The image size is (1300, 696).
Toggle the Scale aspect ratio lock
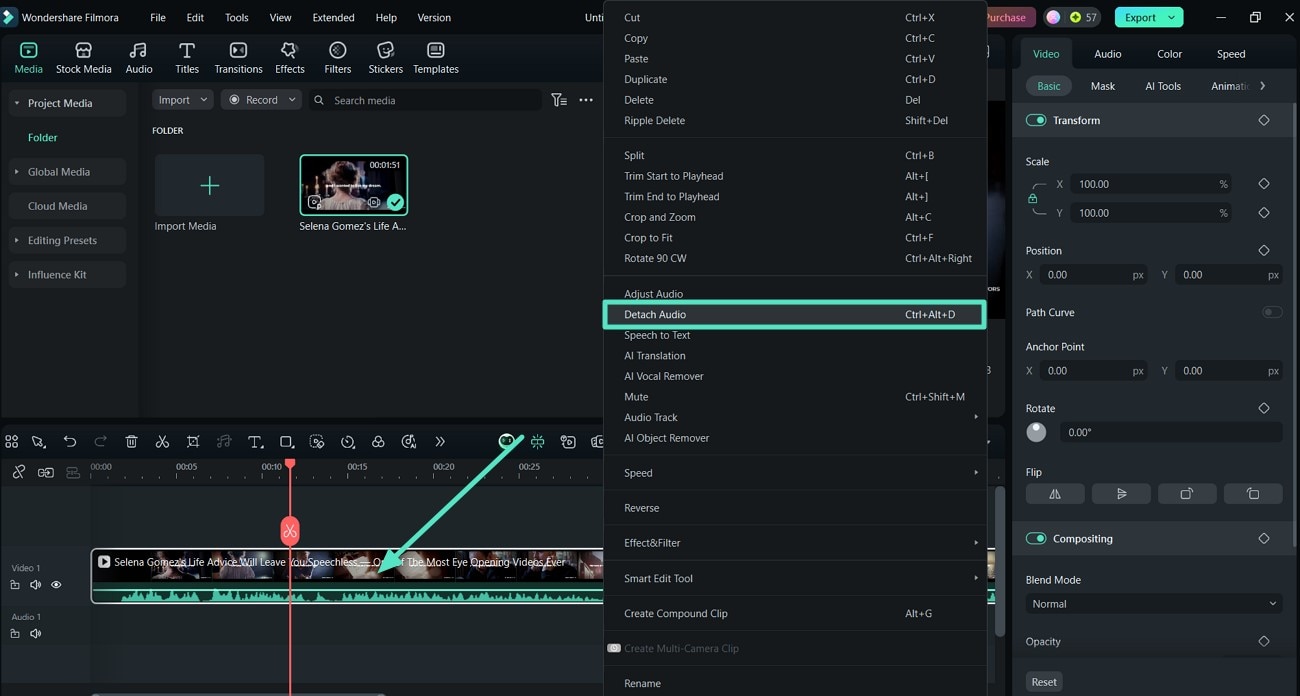pos(1033,198)
